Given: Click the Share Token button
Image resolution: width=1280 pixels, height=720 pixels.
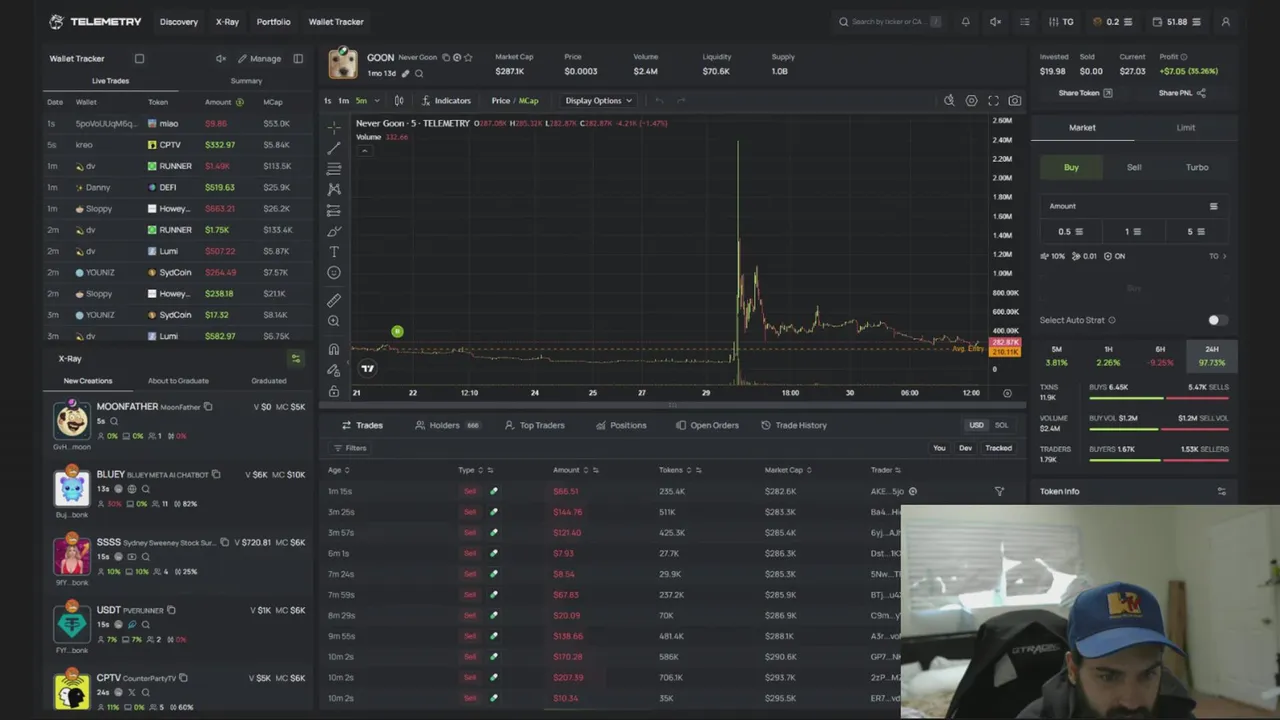Looking at the screenshot, I should click(x=1085, y=93).
